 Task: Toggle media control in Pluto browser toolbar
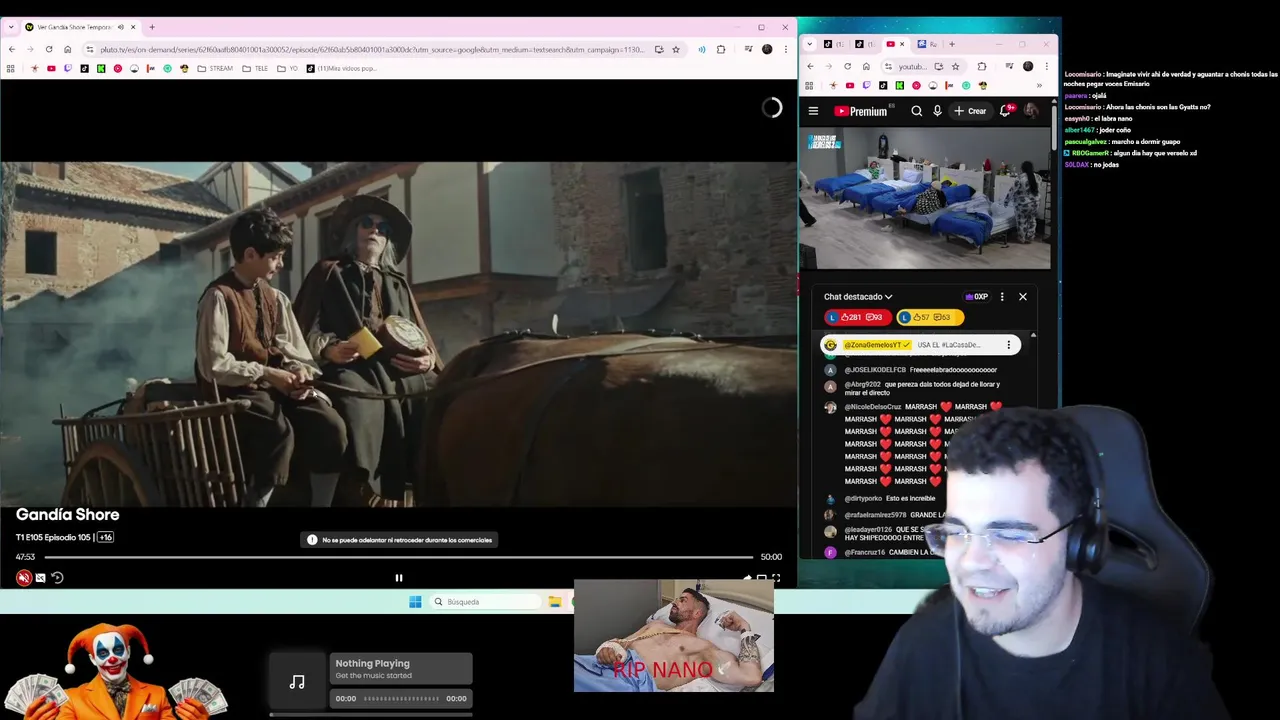[748, 49]
